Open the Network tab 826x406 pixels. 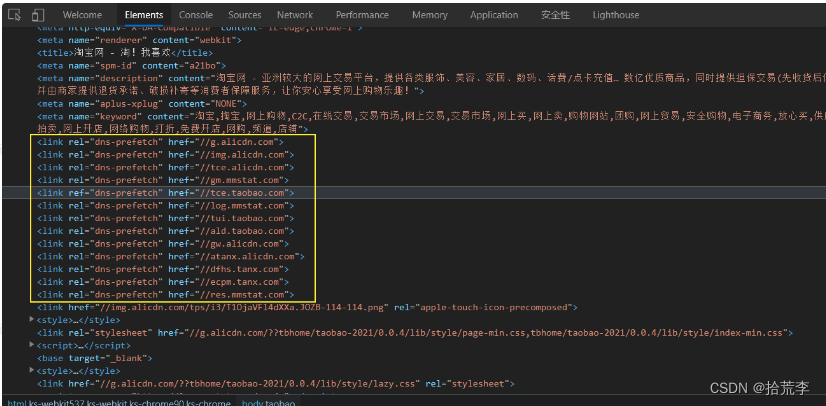295,15
